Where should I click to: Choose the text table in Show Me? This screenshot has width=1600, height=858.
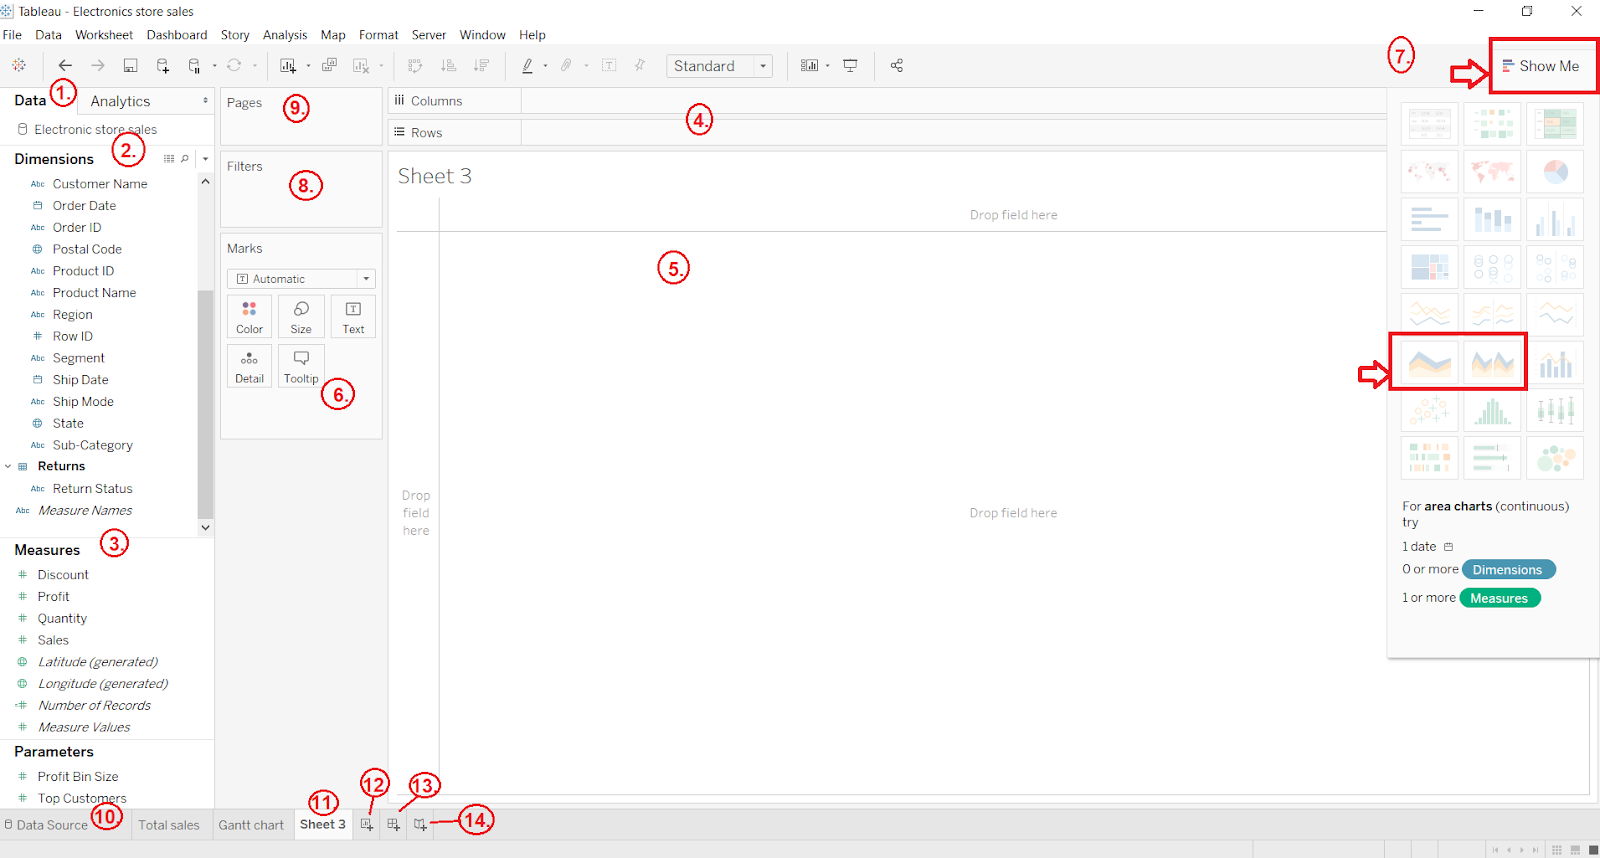(1430, 124)
